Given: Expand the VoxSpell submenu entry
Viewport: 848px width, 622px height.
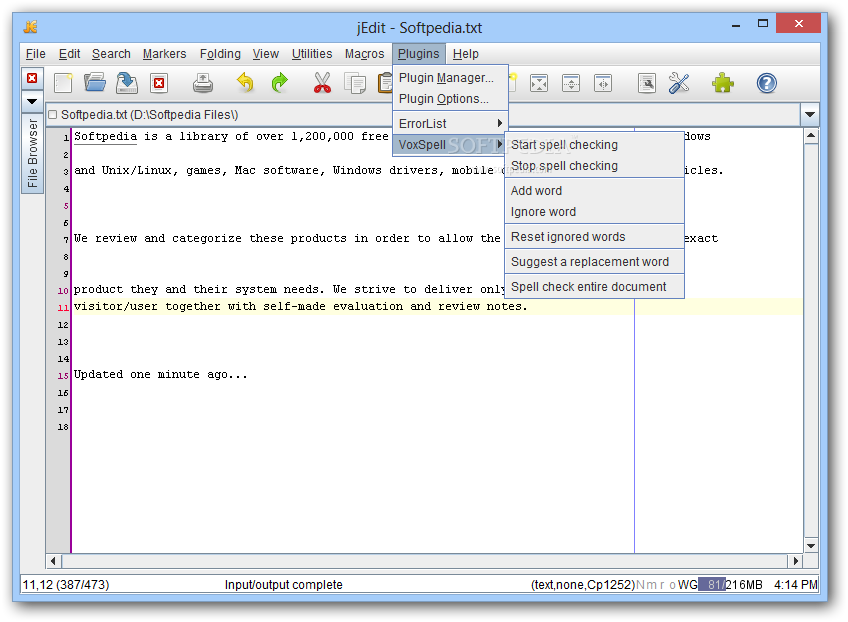Looking at the screenshot, I should pyautogui.click(x=450, y=144).
